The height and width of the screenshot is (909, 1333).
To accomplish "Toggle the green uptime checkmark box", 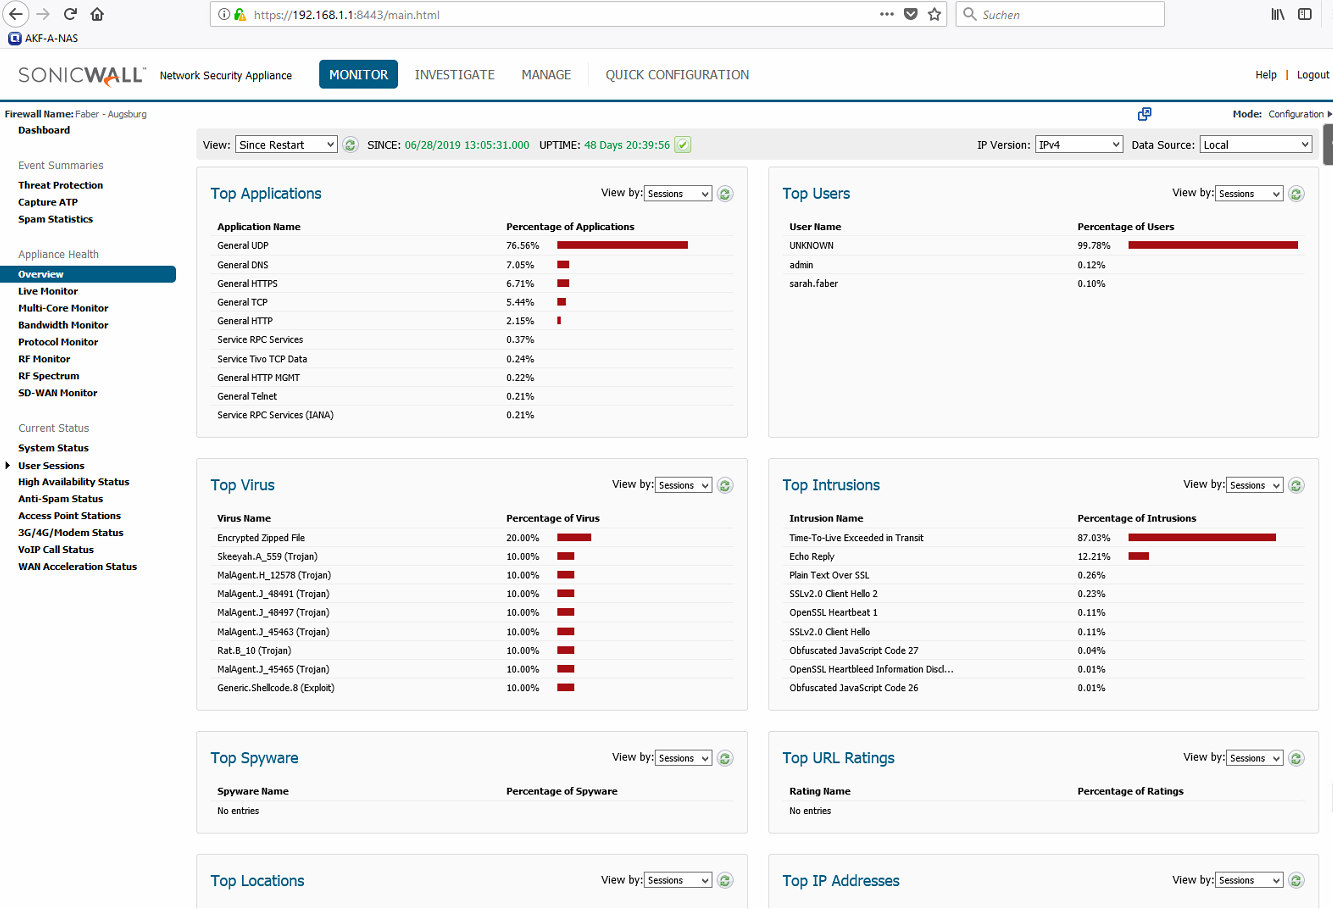I will coord(683,145).
